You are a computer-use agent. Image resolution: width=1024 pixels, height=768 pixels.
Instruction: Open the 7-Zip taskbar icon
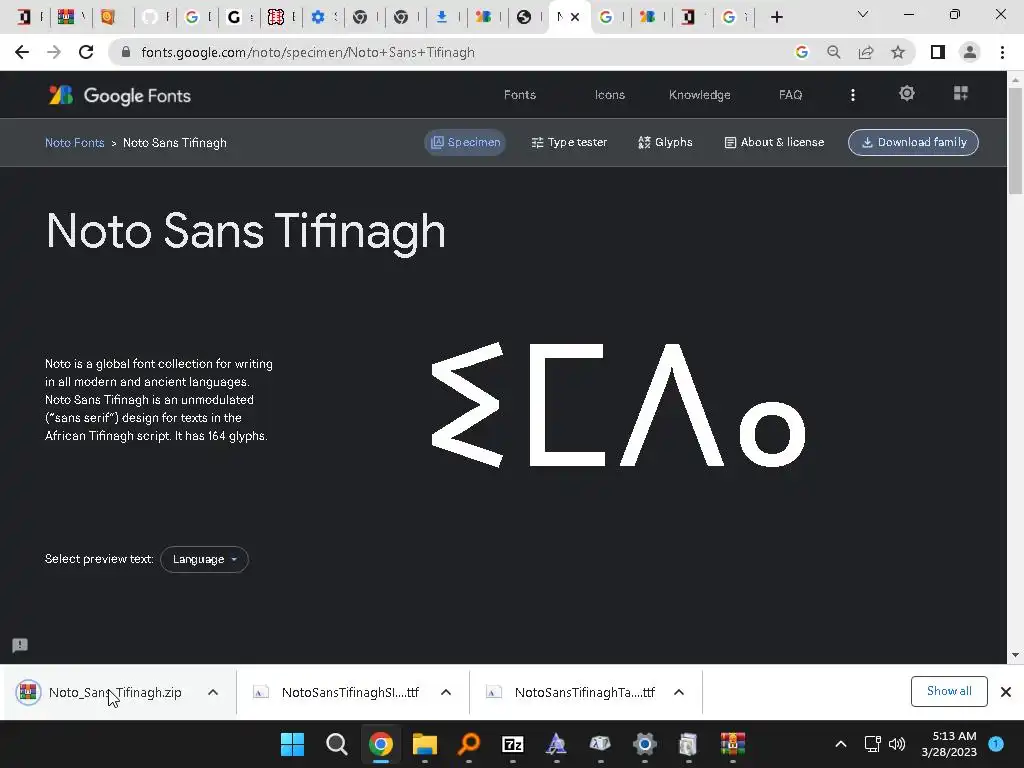[513, 744]
